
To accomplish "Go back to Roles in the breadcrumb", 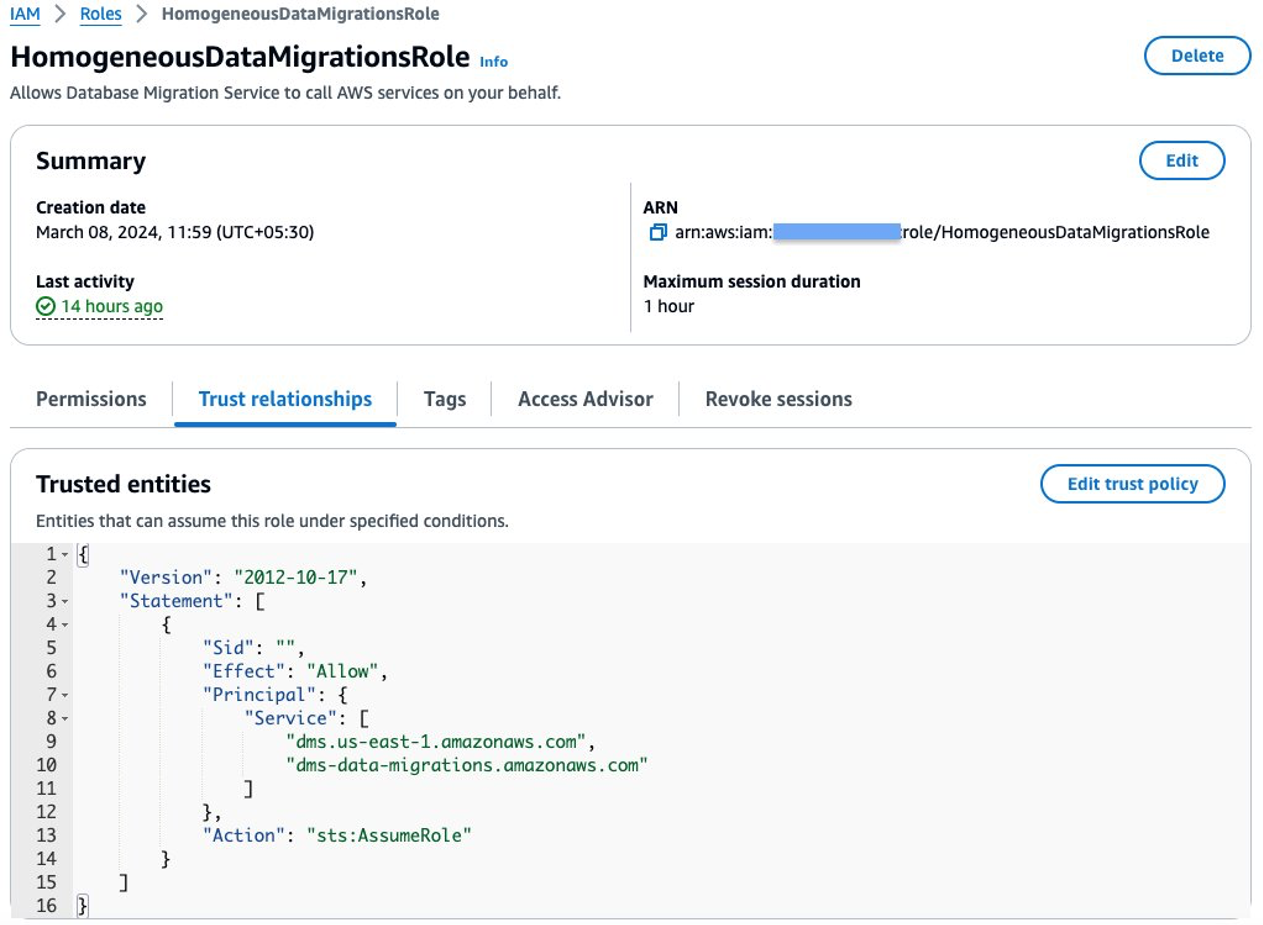I will [100, 15].
